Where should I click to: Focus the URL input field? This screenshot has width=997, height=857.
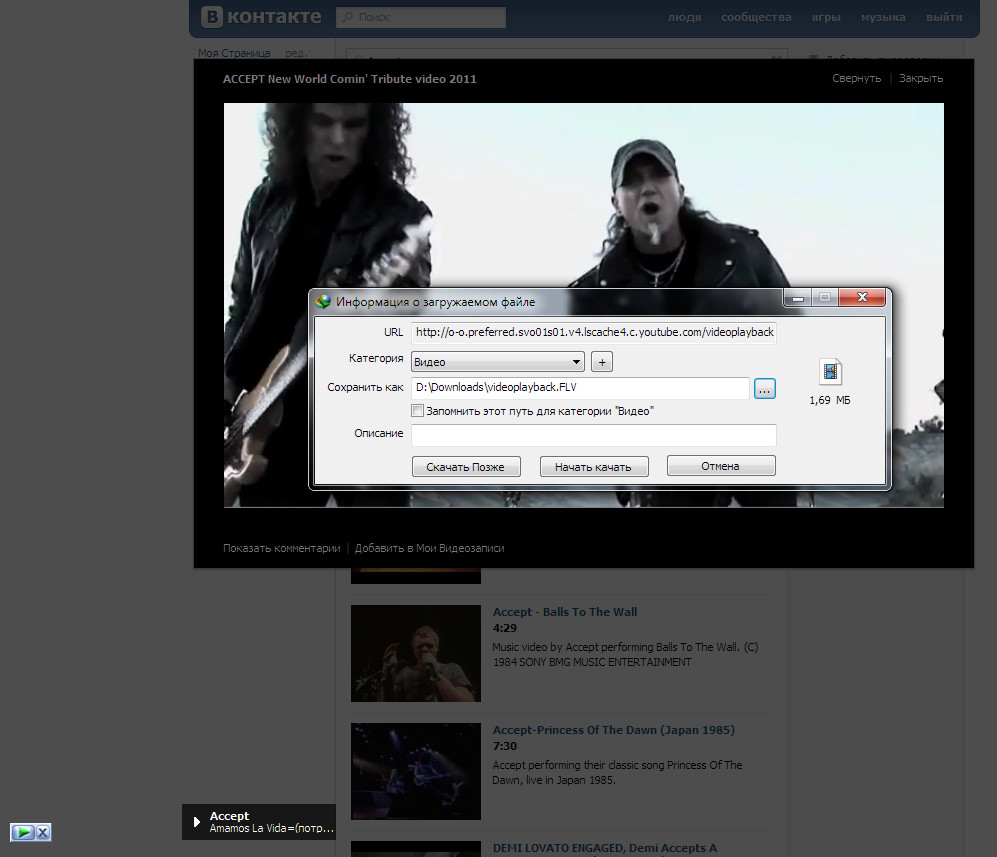pyautogui.click(x=594, y=333)
